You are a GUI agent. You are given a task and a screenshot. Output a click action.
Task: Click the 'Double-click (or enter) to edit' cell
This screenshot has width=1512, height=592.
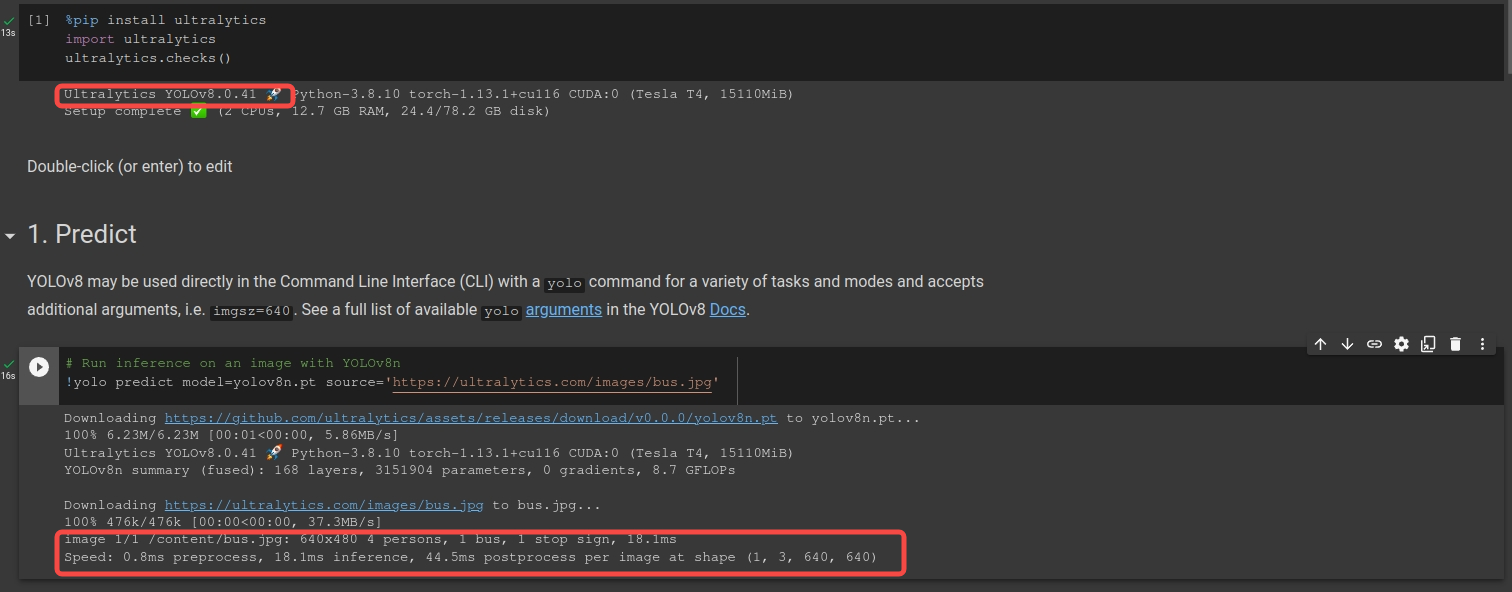(130, 166)
